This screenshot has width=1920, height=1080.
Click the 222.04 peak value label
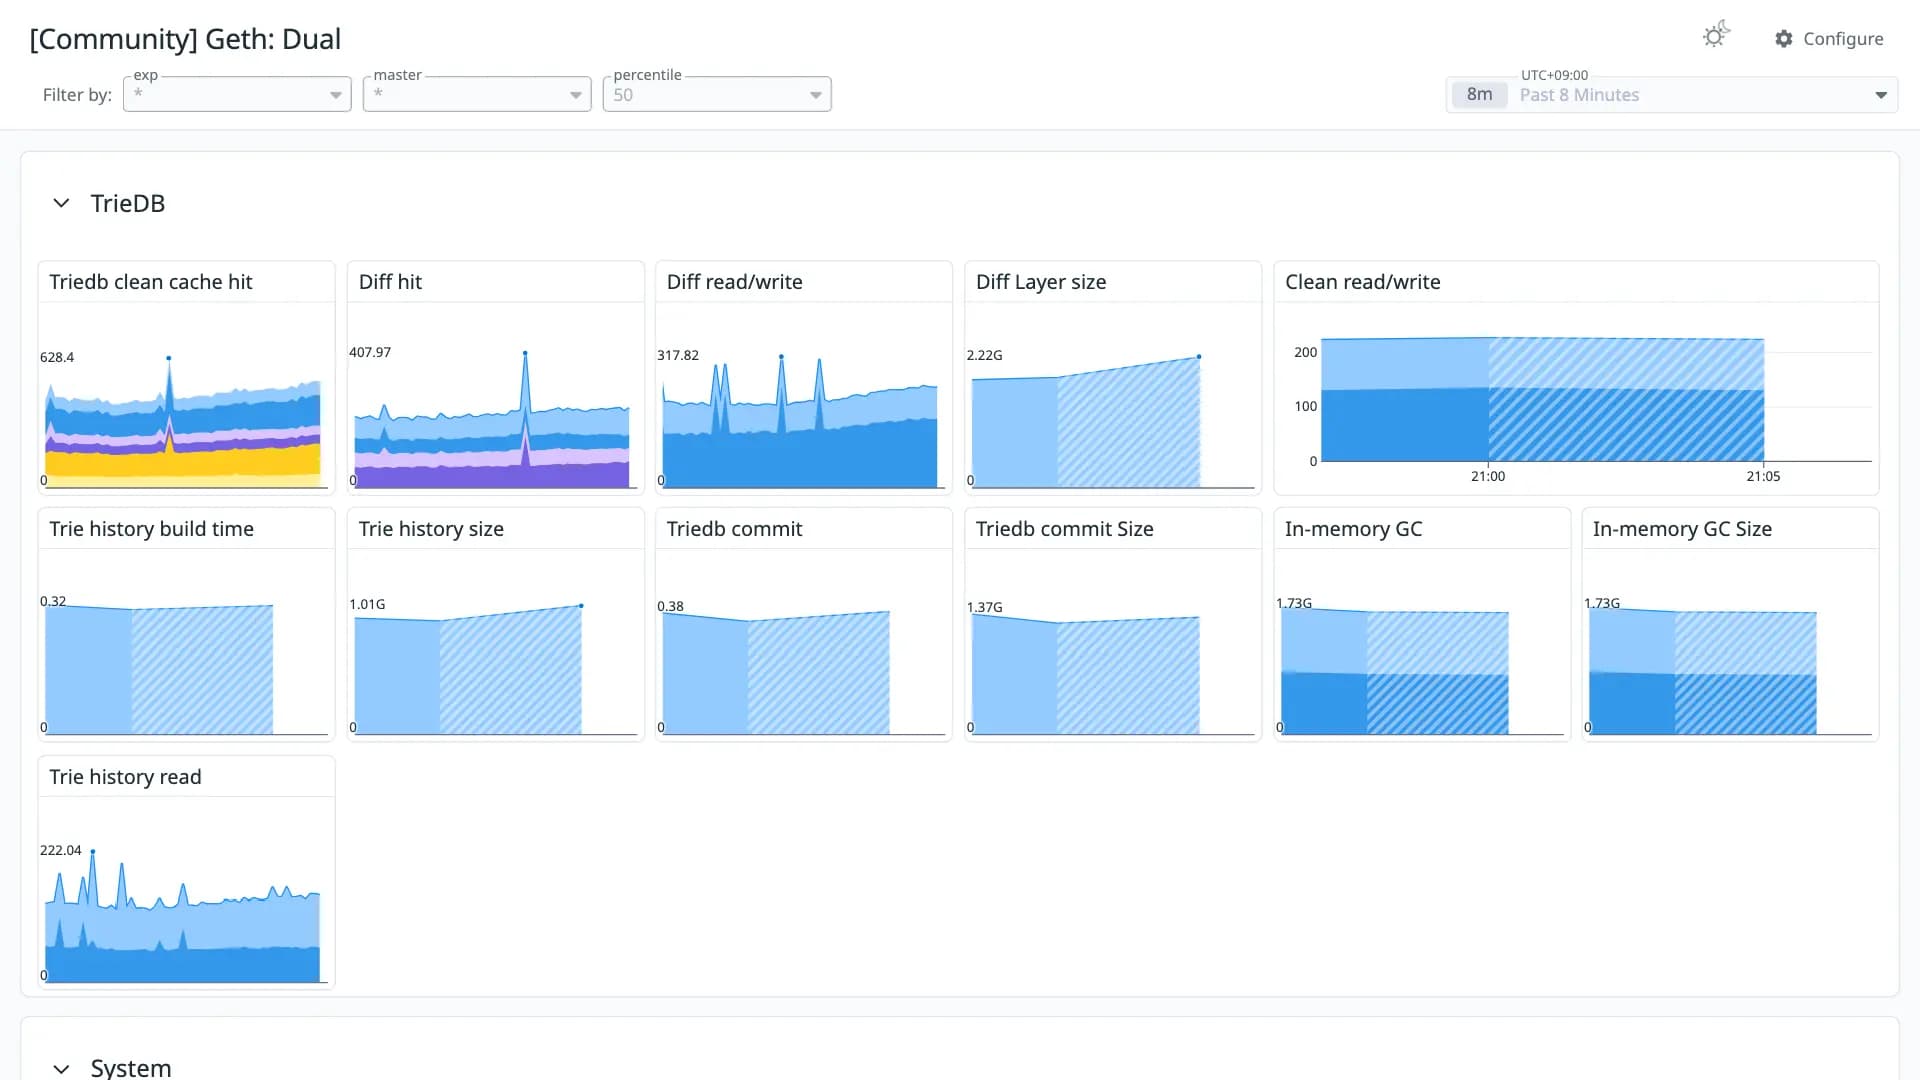(61, 850)
